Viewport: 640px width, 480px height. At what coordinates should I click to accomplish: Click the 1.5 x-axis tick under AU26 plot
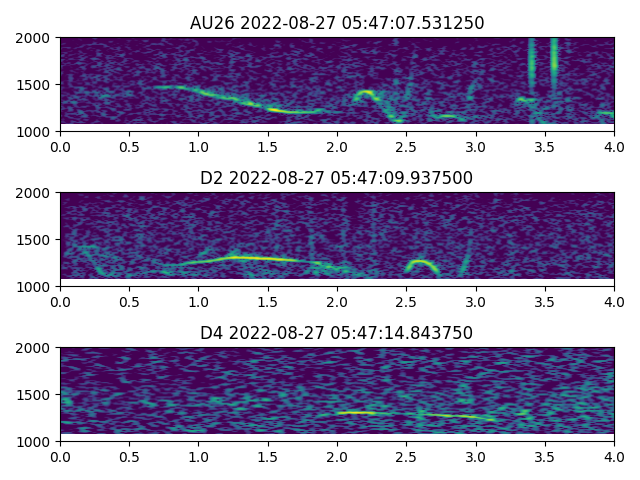[268, 146]
